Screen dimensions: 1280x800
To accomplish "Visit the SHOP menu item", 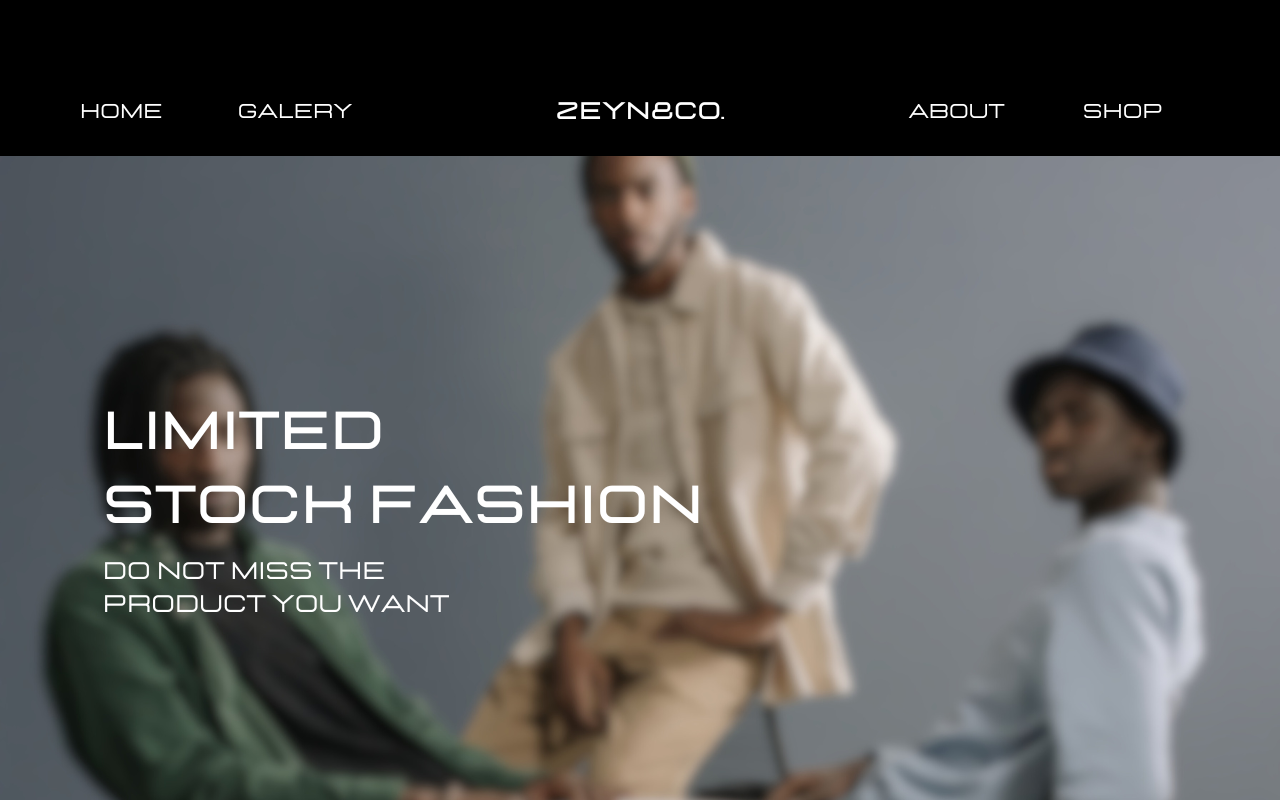I will [1122, 111].
